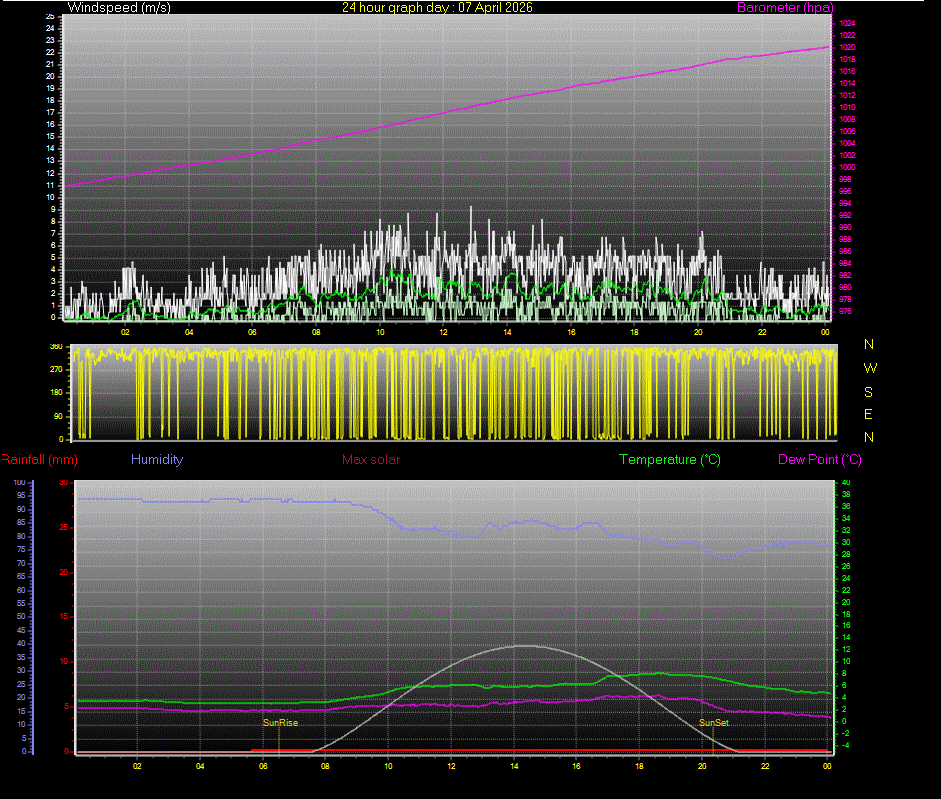
Task: Click the 12 hour mark on time axis
Action: (450, 766)
